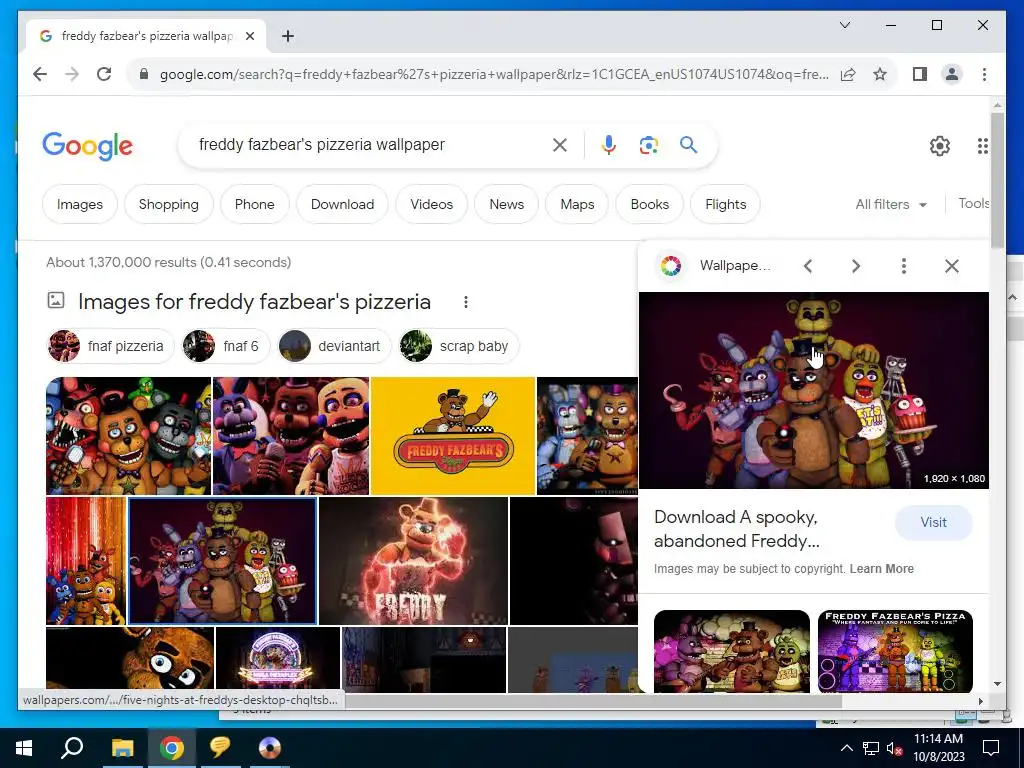Close the image preview panel

coord(952,266)
